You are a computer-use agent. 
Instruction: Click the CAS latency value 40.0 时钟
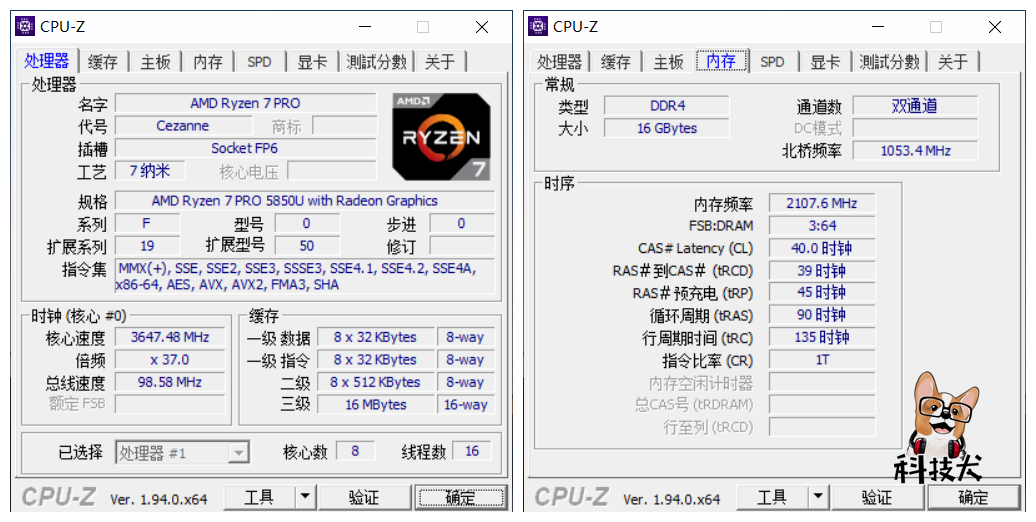(822, 248)
